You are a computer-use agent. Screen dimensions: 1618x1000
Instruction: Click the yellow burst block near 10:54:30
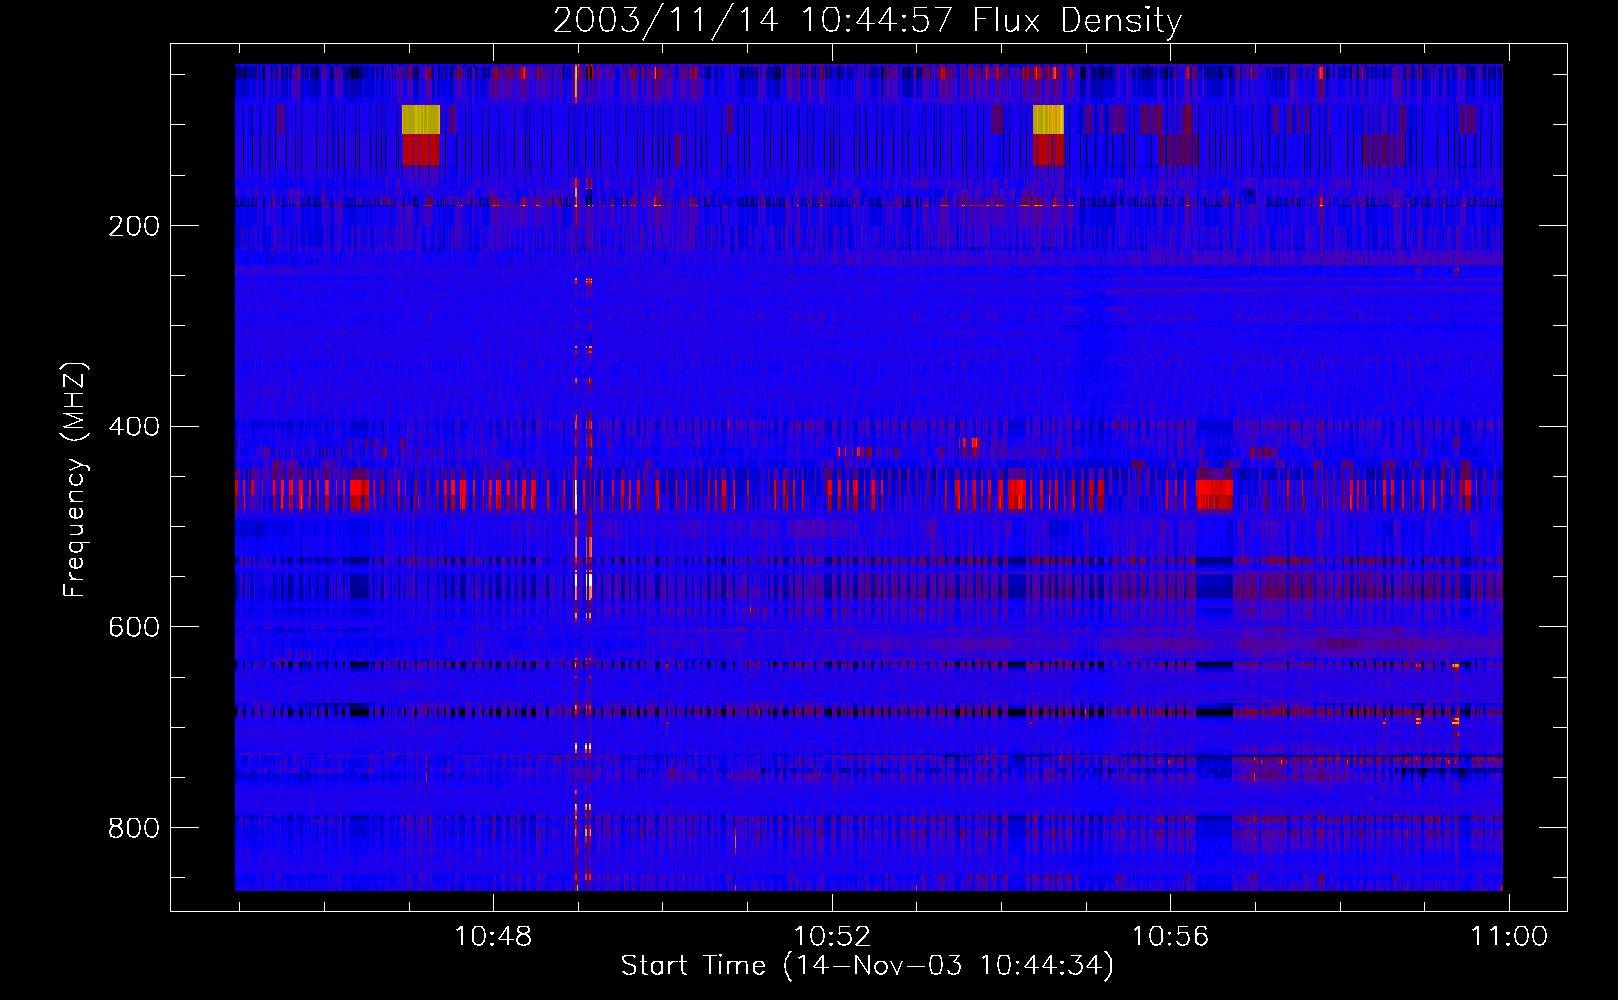point(1048,119)
